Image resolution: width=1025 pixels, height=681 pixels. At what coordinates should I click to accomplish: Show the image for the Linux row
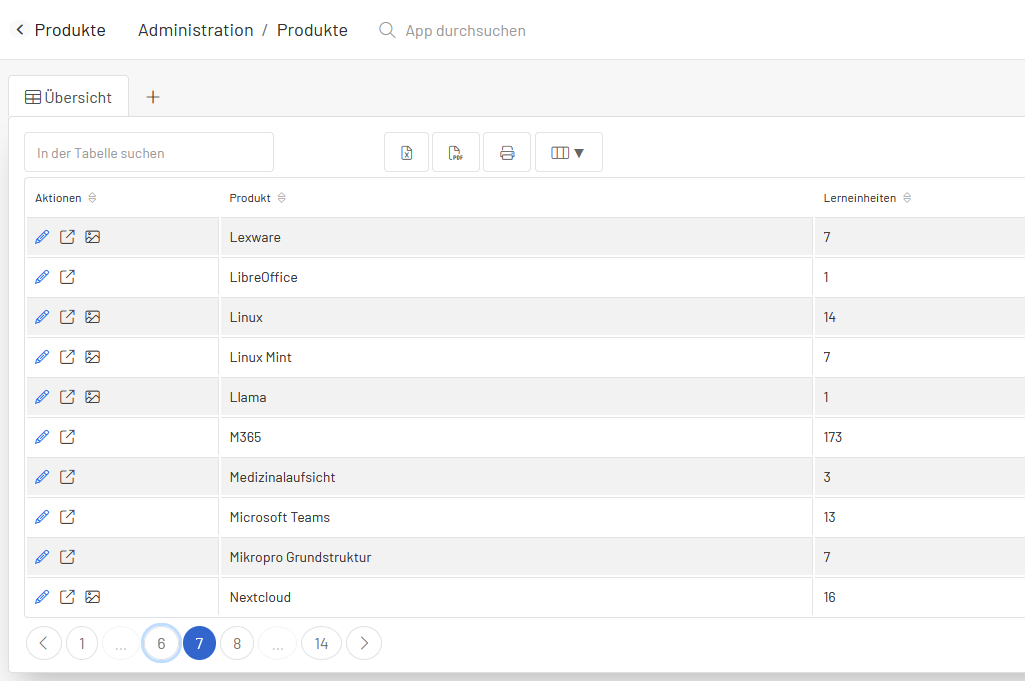pyautogui.click(x=93, y=317)
